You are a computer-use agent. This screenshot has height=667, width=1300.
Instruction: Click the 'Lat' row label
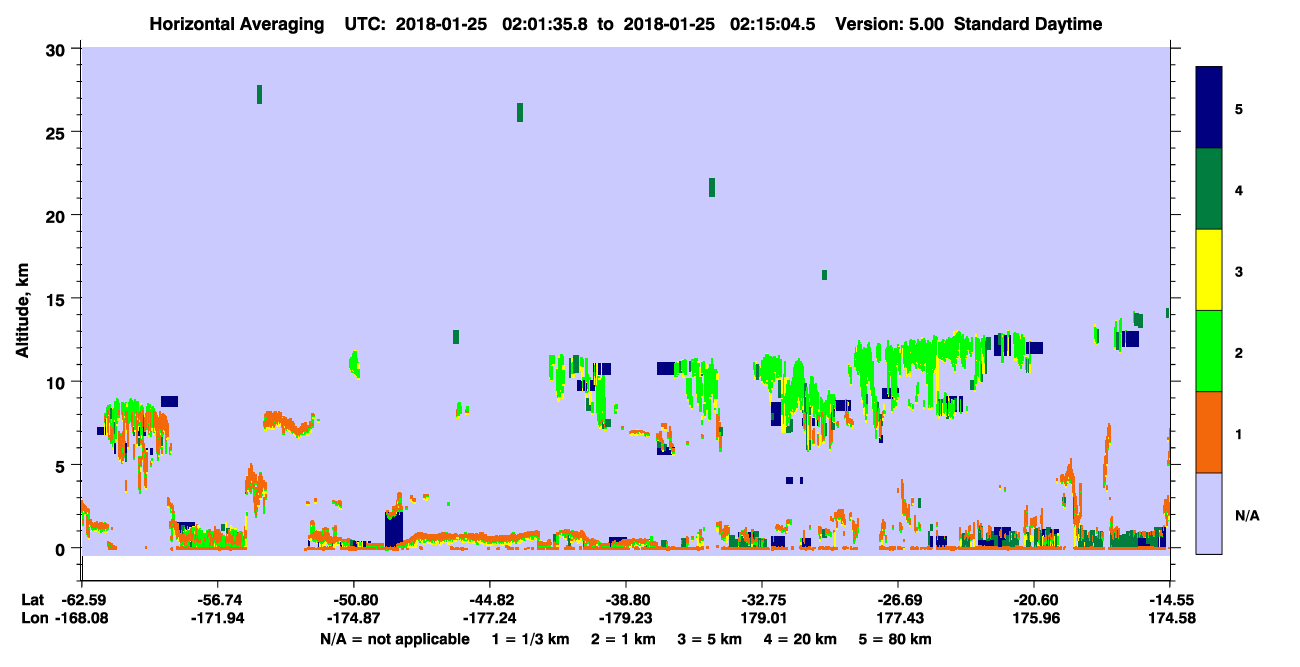(x=33, y=600)
